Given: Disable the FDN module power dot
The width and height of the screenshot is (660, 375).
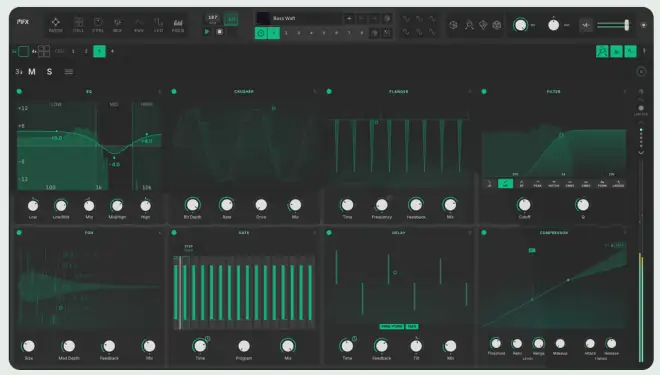Looking at the screenshot, I should pyautogui.click(x=19, y=232).
